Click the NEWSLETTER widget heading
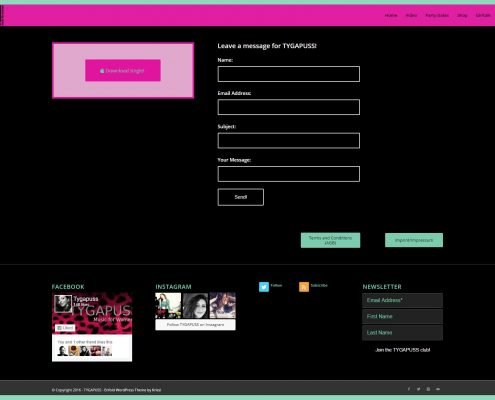 point(382,287)
